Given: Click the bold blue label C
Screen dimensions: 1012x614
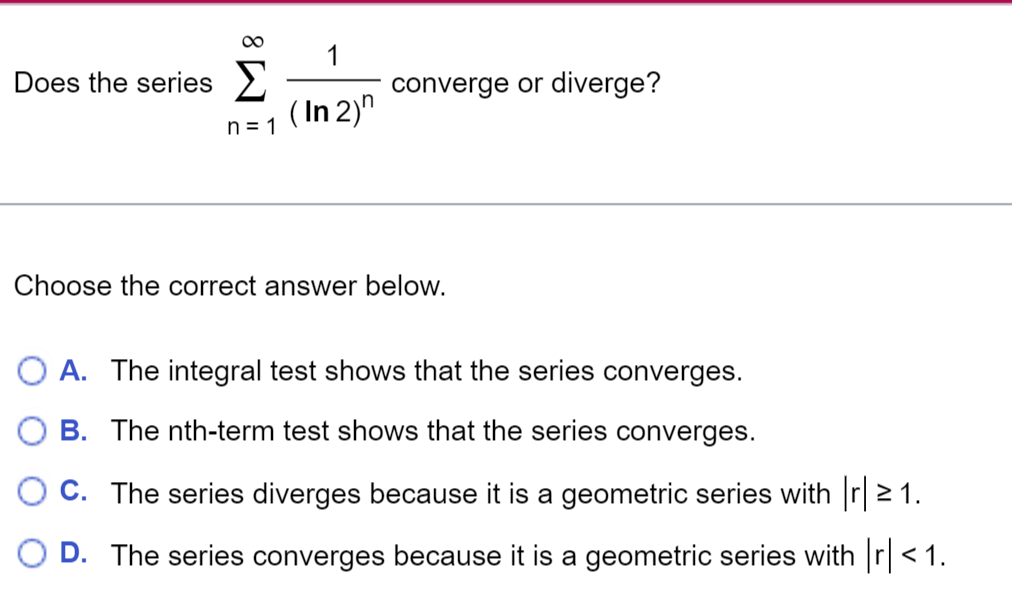Looking at the screenshot, I should pyautogui.click(x=74, y=492).
